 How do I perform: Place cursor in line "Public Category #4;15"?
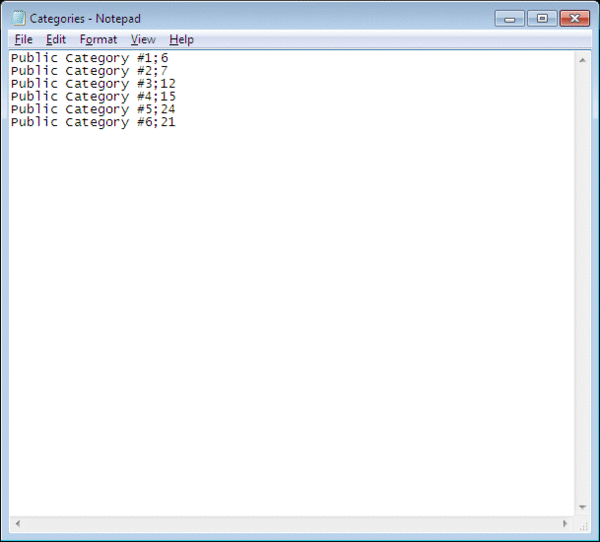click(x=93, y=96)
